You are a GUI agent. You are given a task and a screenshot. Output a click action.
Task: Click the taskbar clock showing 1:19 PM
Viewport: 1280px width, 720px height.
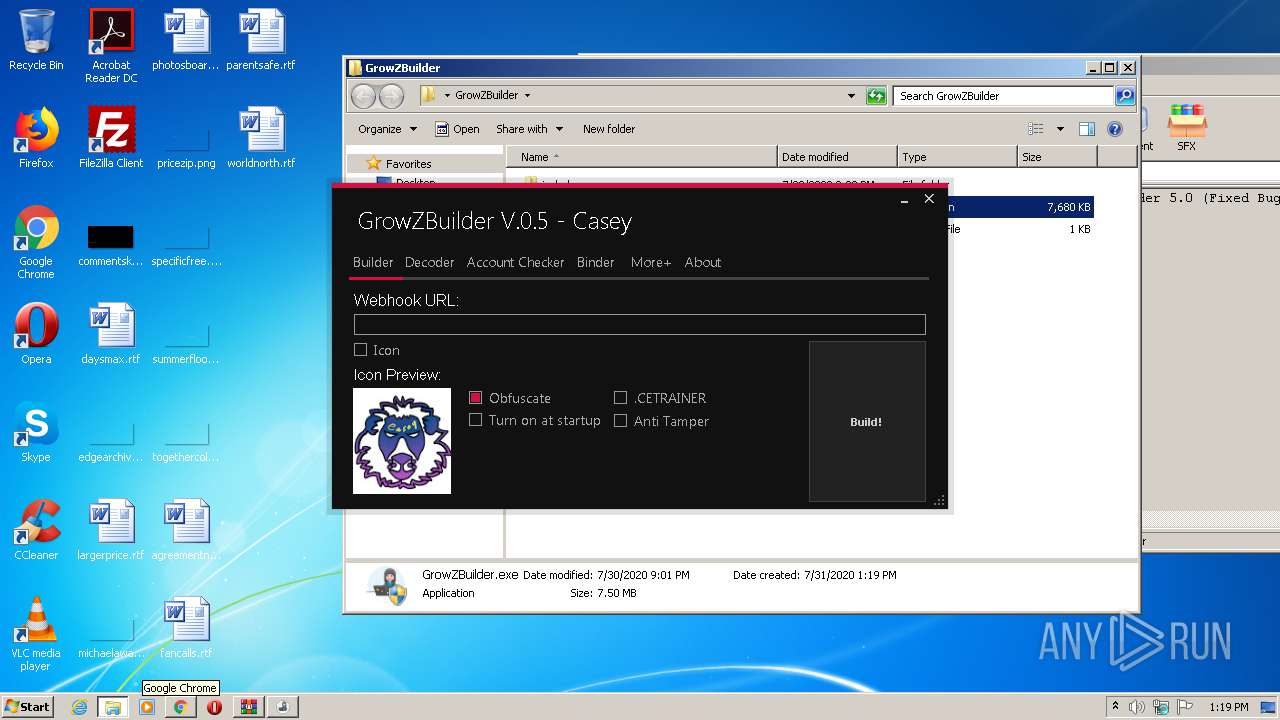click(x=1229, y=707)
